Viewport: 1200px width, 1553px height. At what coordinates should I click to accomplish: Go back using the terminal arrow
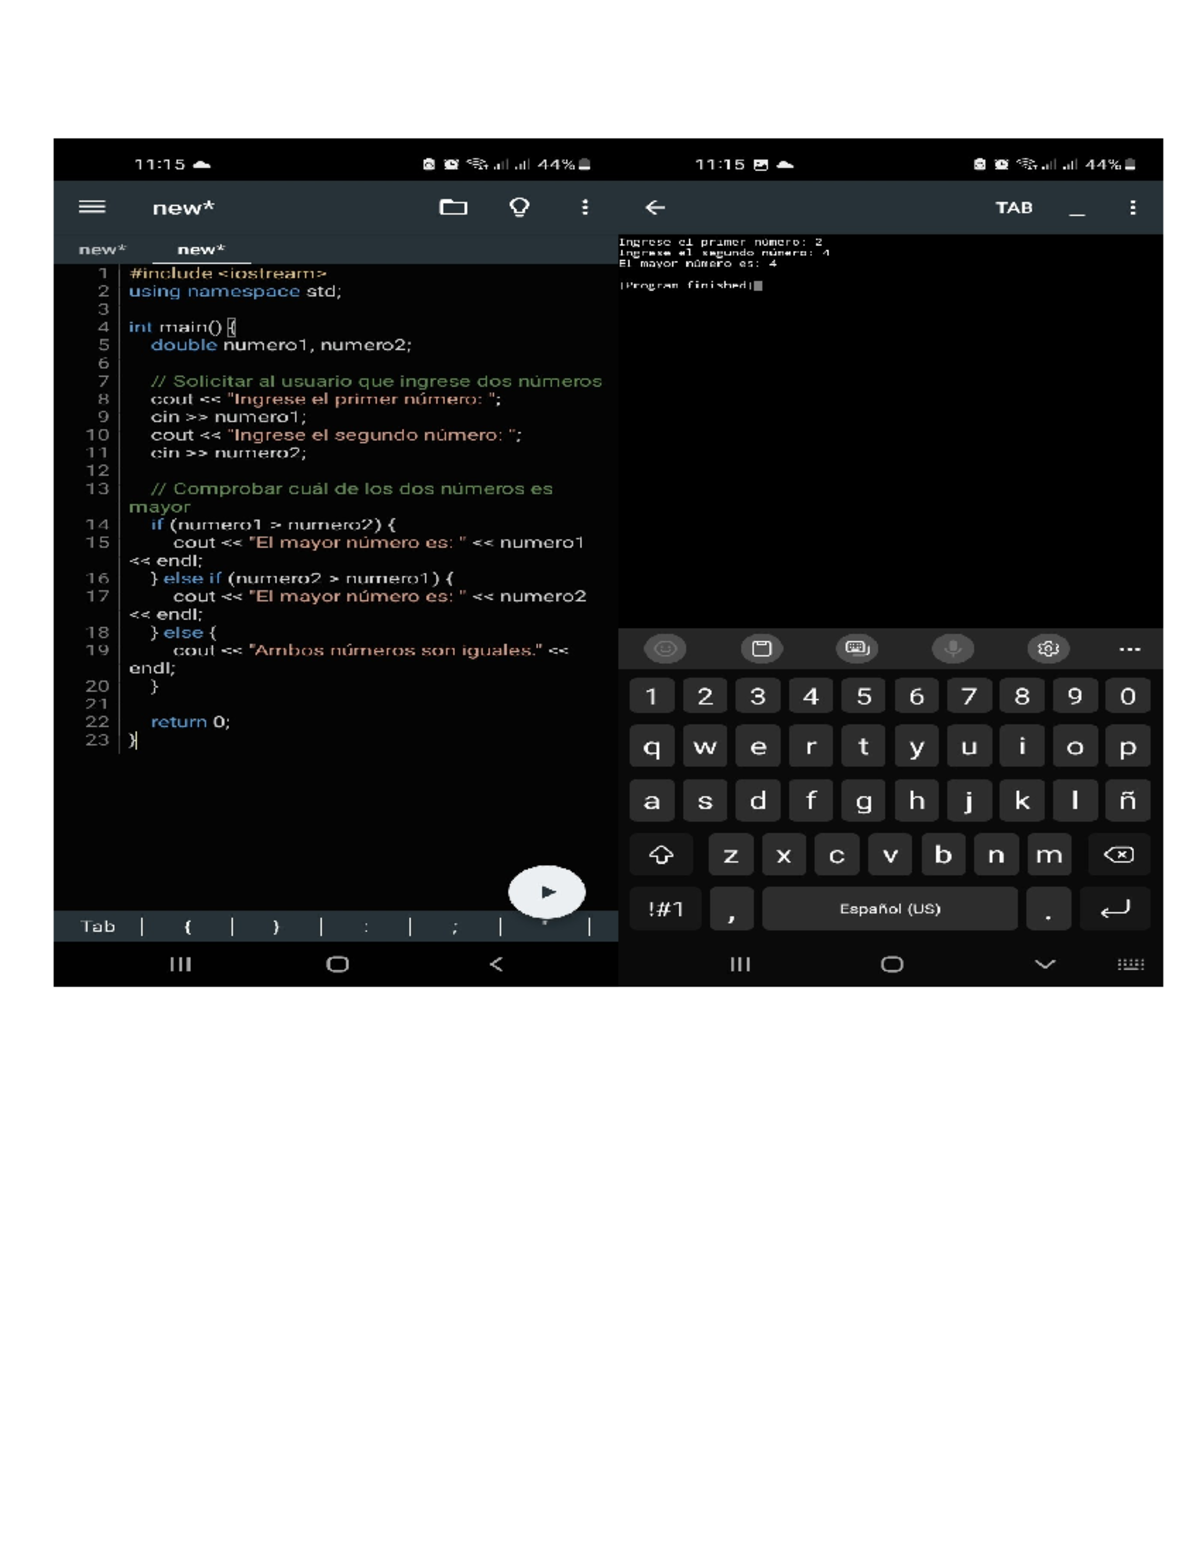[655, 207]
